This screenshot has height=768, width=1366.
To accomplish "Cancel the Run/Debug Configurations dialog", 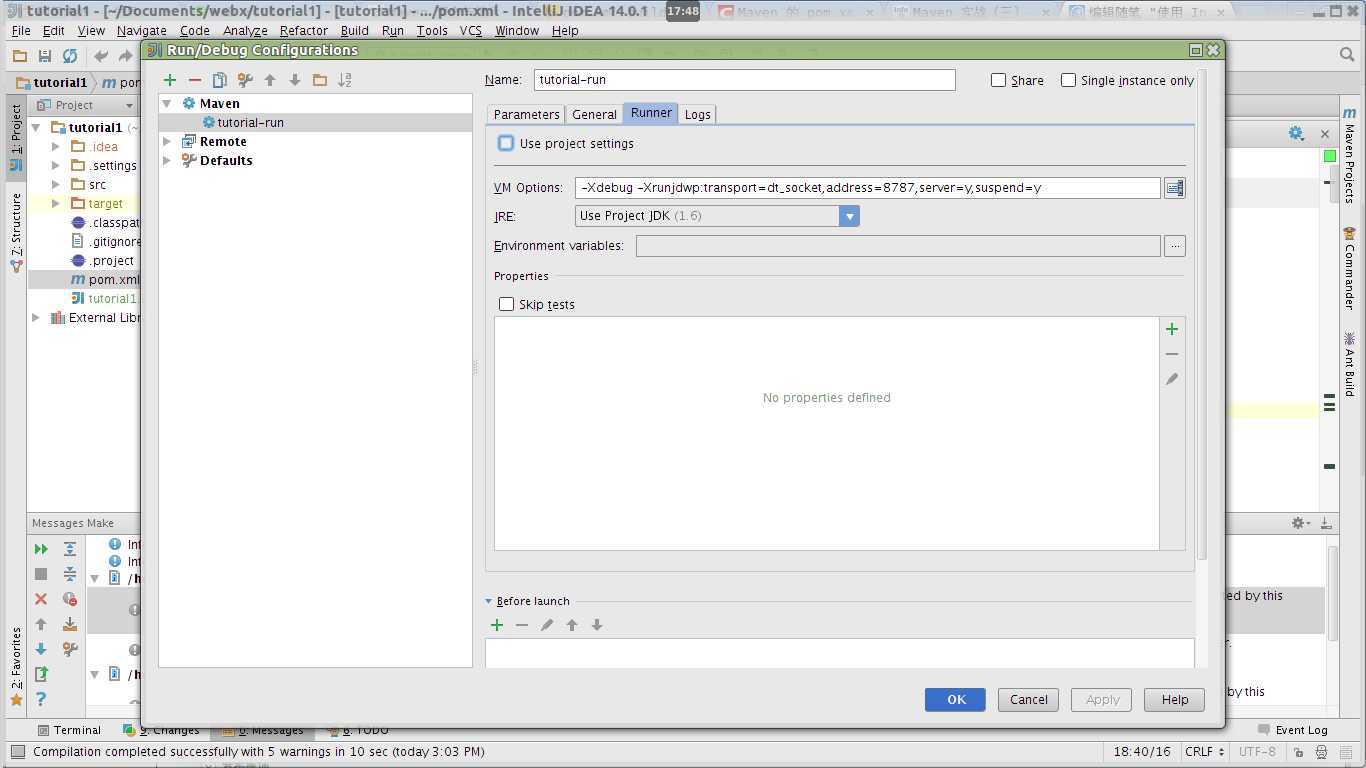I will click(x=1028, y=700).
